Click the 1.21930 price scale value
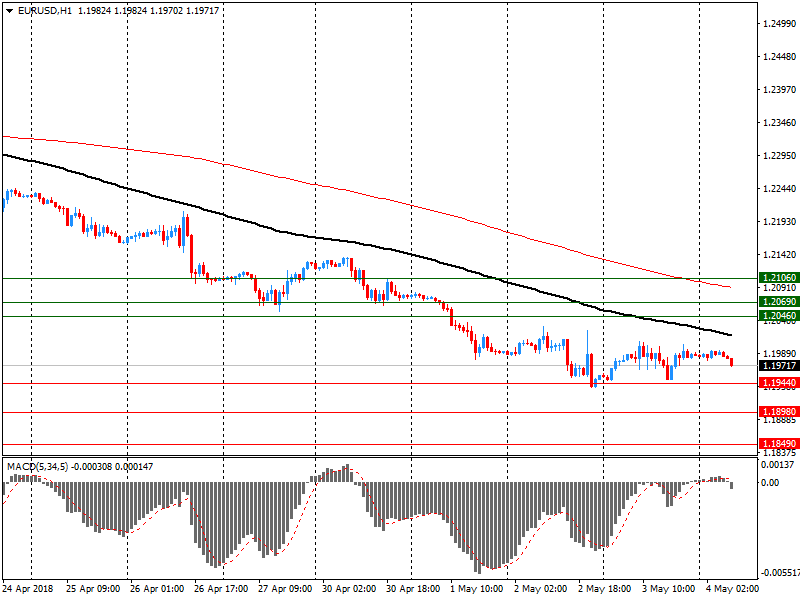 [780, 221]
